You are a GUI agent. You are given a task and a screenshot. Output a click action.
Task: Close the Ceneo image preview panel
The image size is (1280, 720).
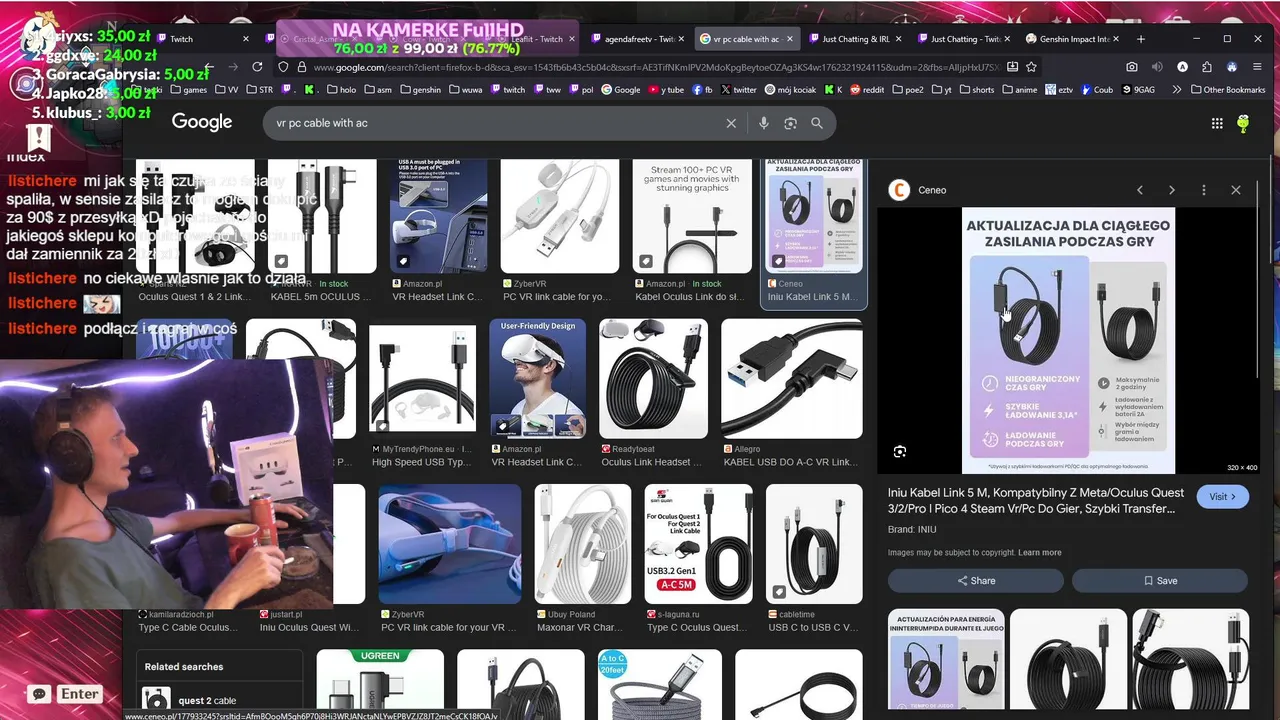pyautogui.click(x=1236, y=190)
